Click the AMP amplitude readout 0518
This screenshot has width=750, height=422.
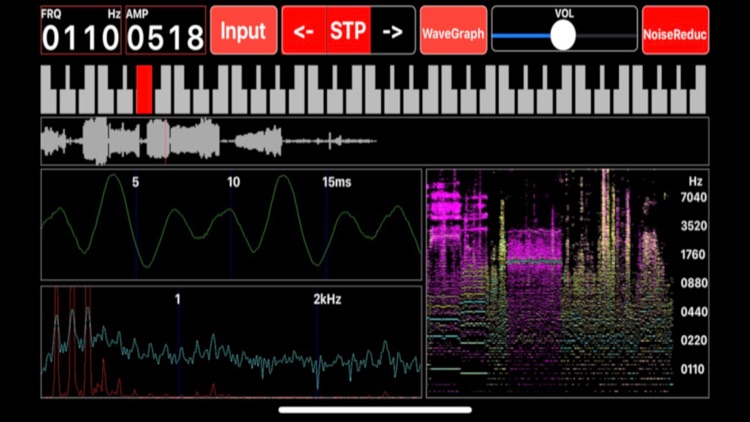click(165, 30)
